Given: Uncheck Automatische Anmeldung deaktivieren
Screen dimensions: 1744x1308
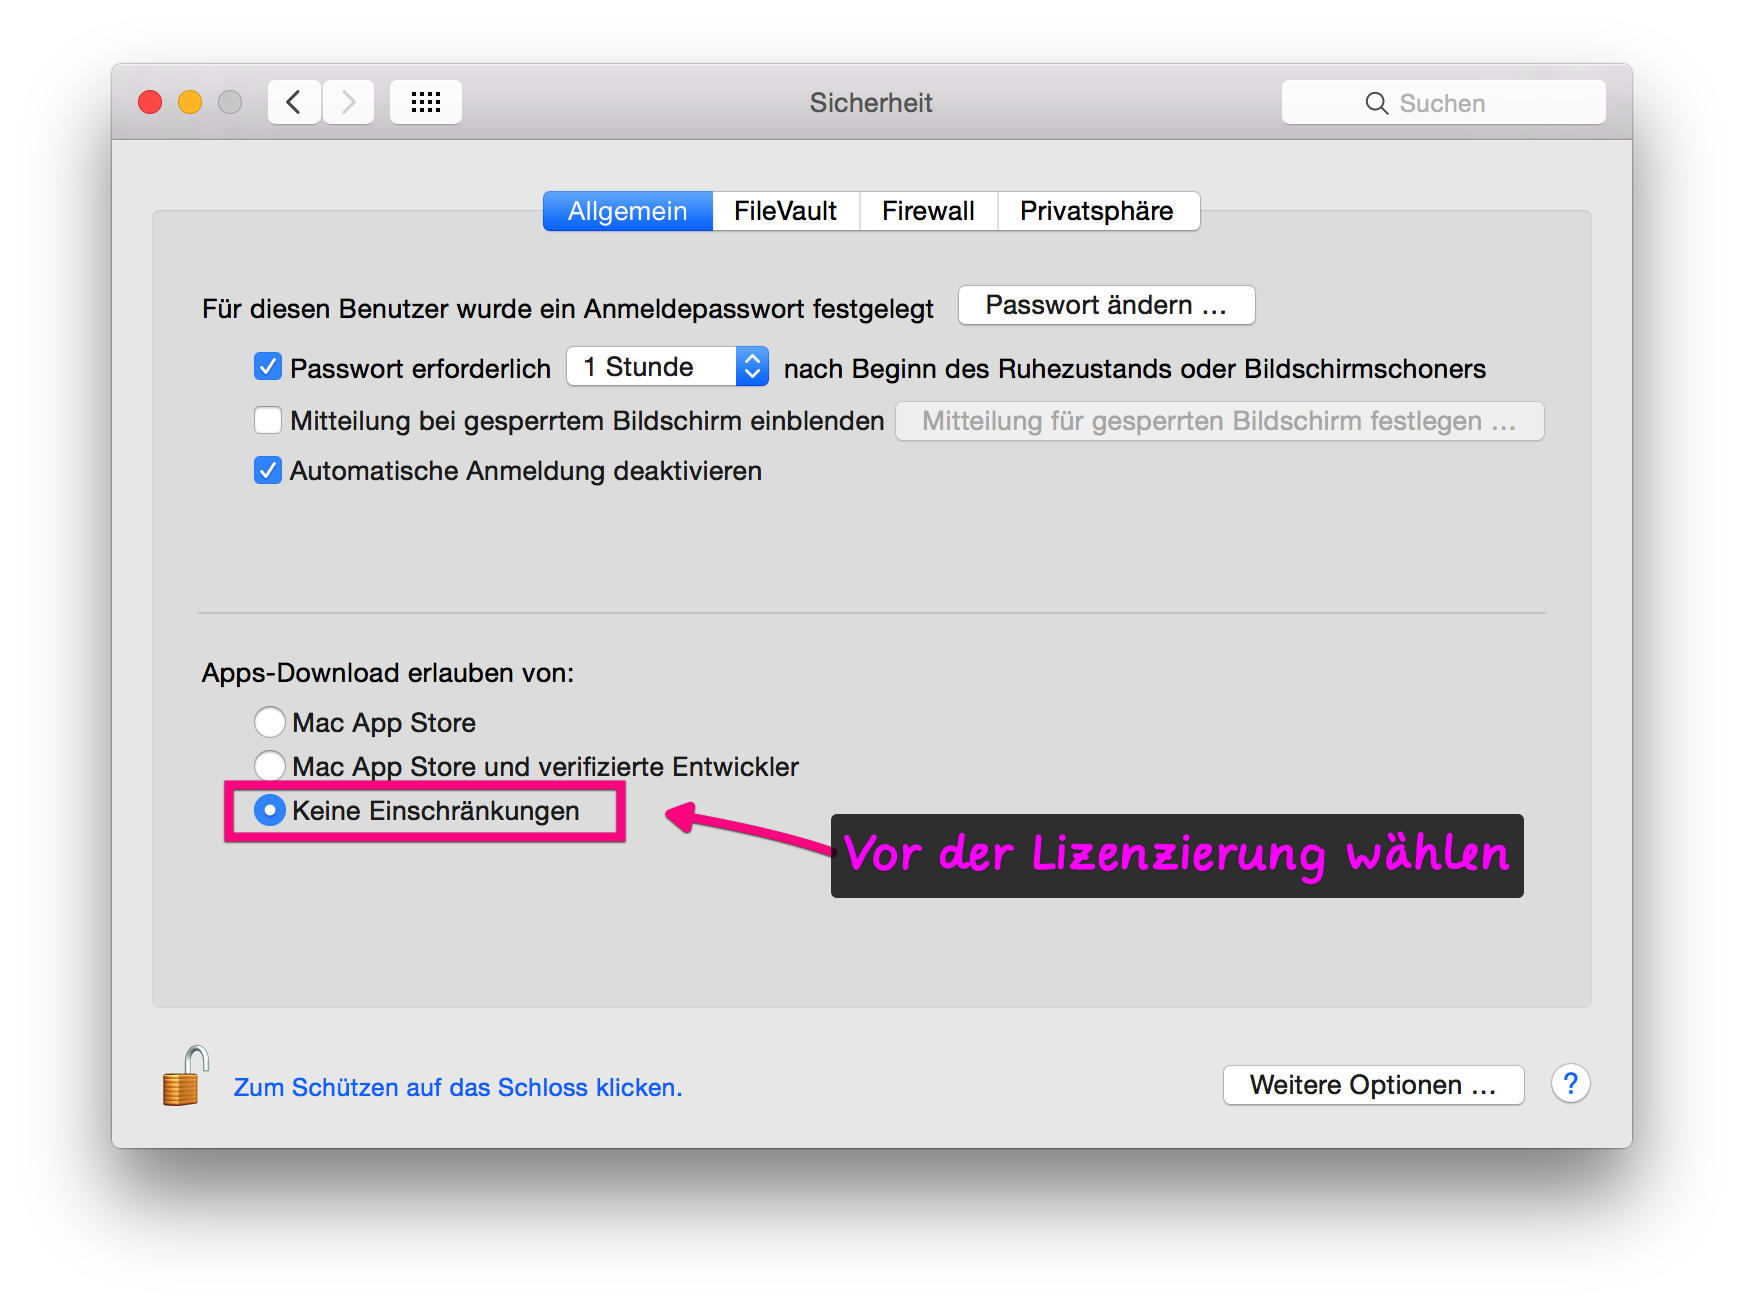Looking at the screenshot, I should pyautogui.click(x=267, y=470).
